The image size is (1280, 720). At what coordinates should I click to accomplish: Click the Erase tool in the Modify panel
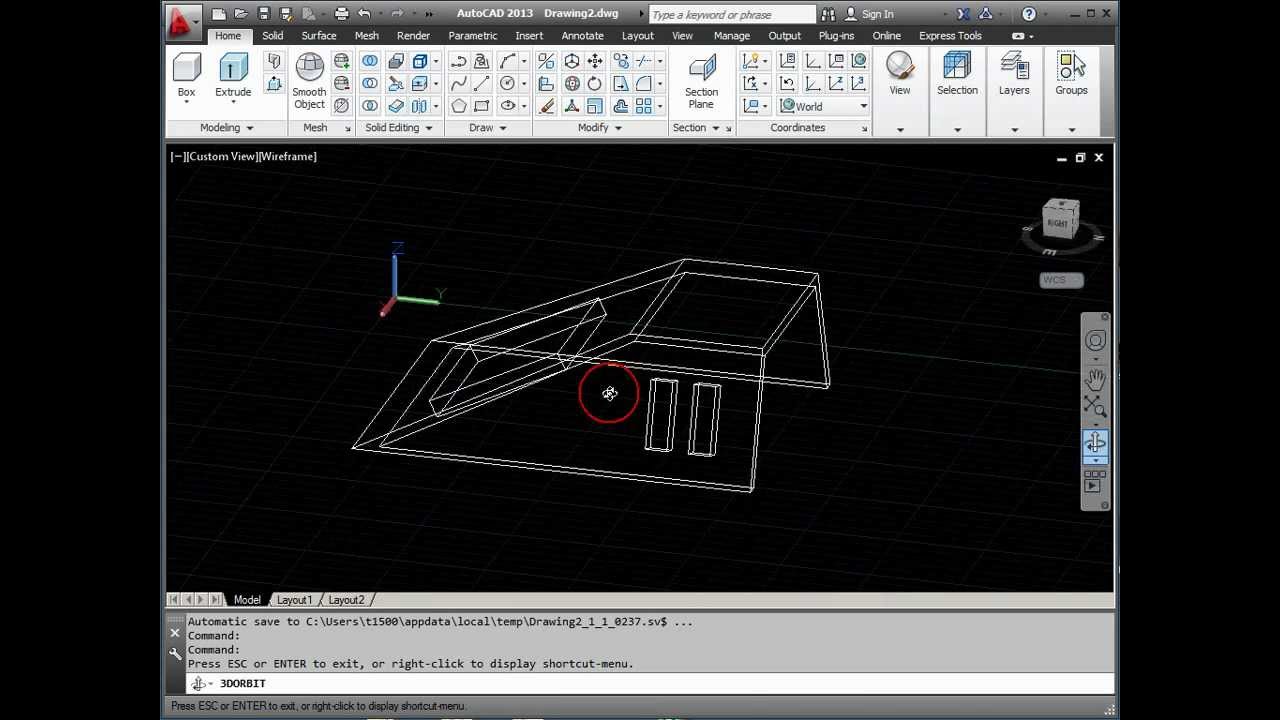(x=547, y=106)
